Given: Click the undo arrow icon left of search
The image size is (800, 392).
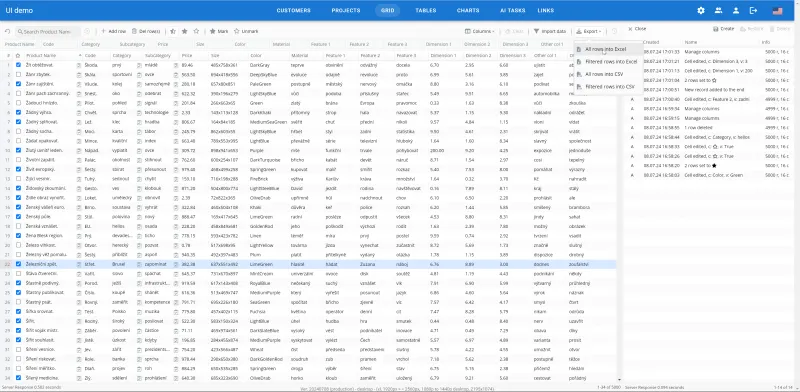Looking at the screenshot, I should point(8,31).
